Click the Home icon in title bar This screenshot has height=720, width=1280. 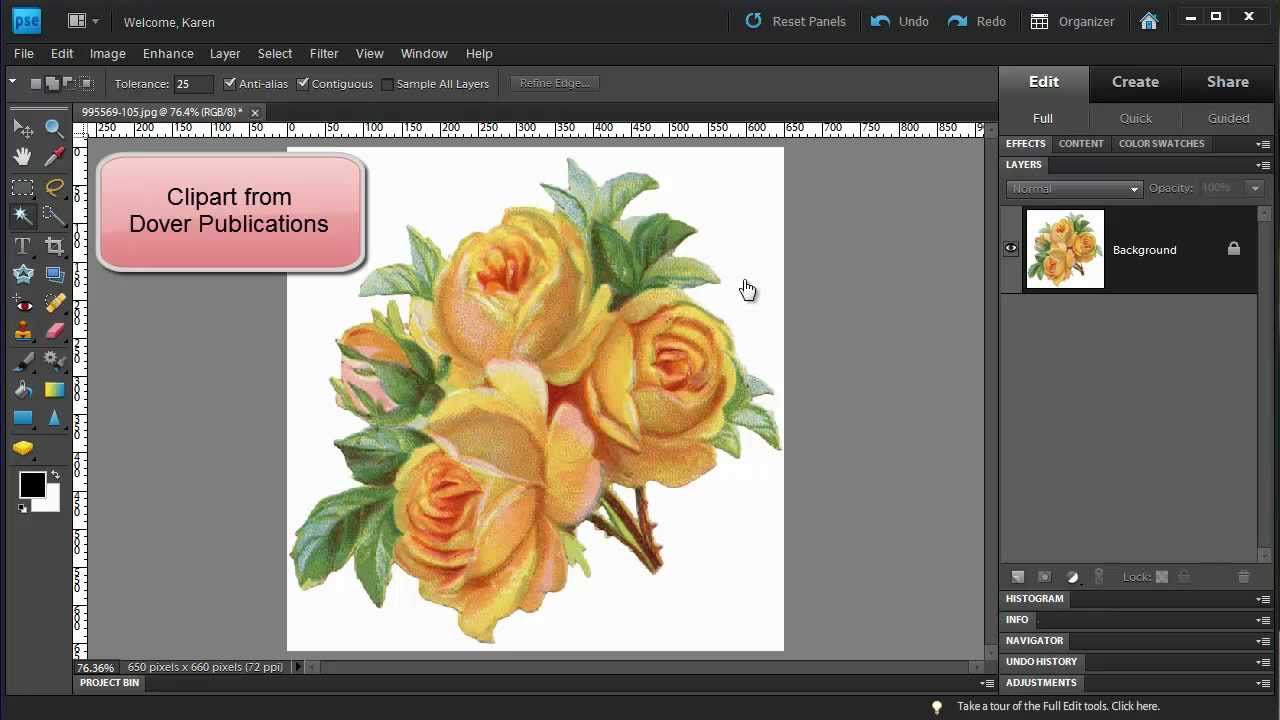coord(1149,21)
